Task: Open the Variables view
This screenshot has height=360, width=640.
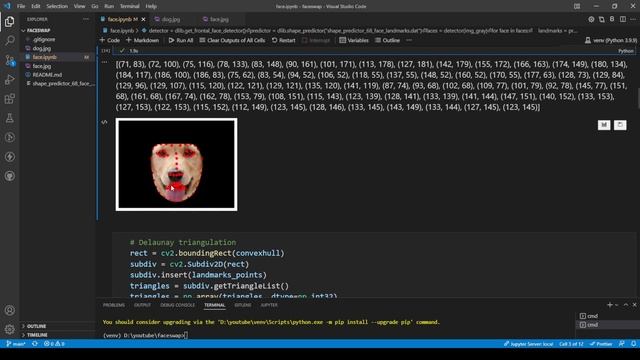Action: (354, 40)
